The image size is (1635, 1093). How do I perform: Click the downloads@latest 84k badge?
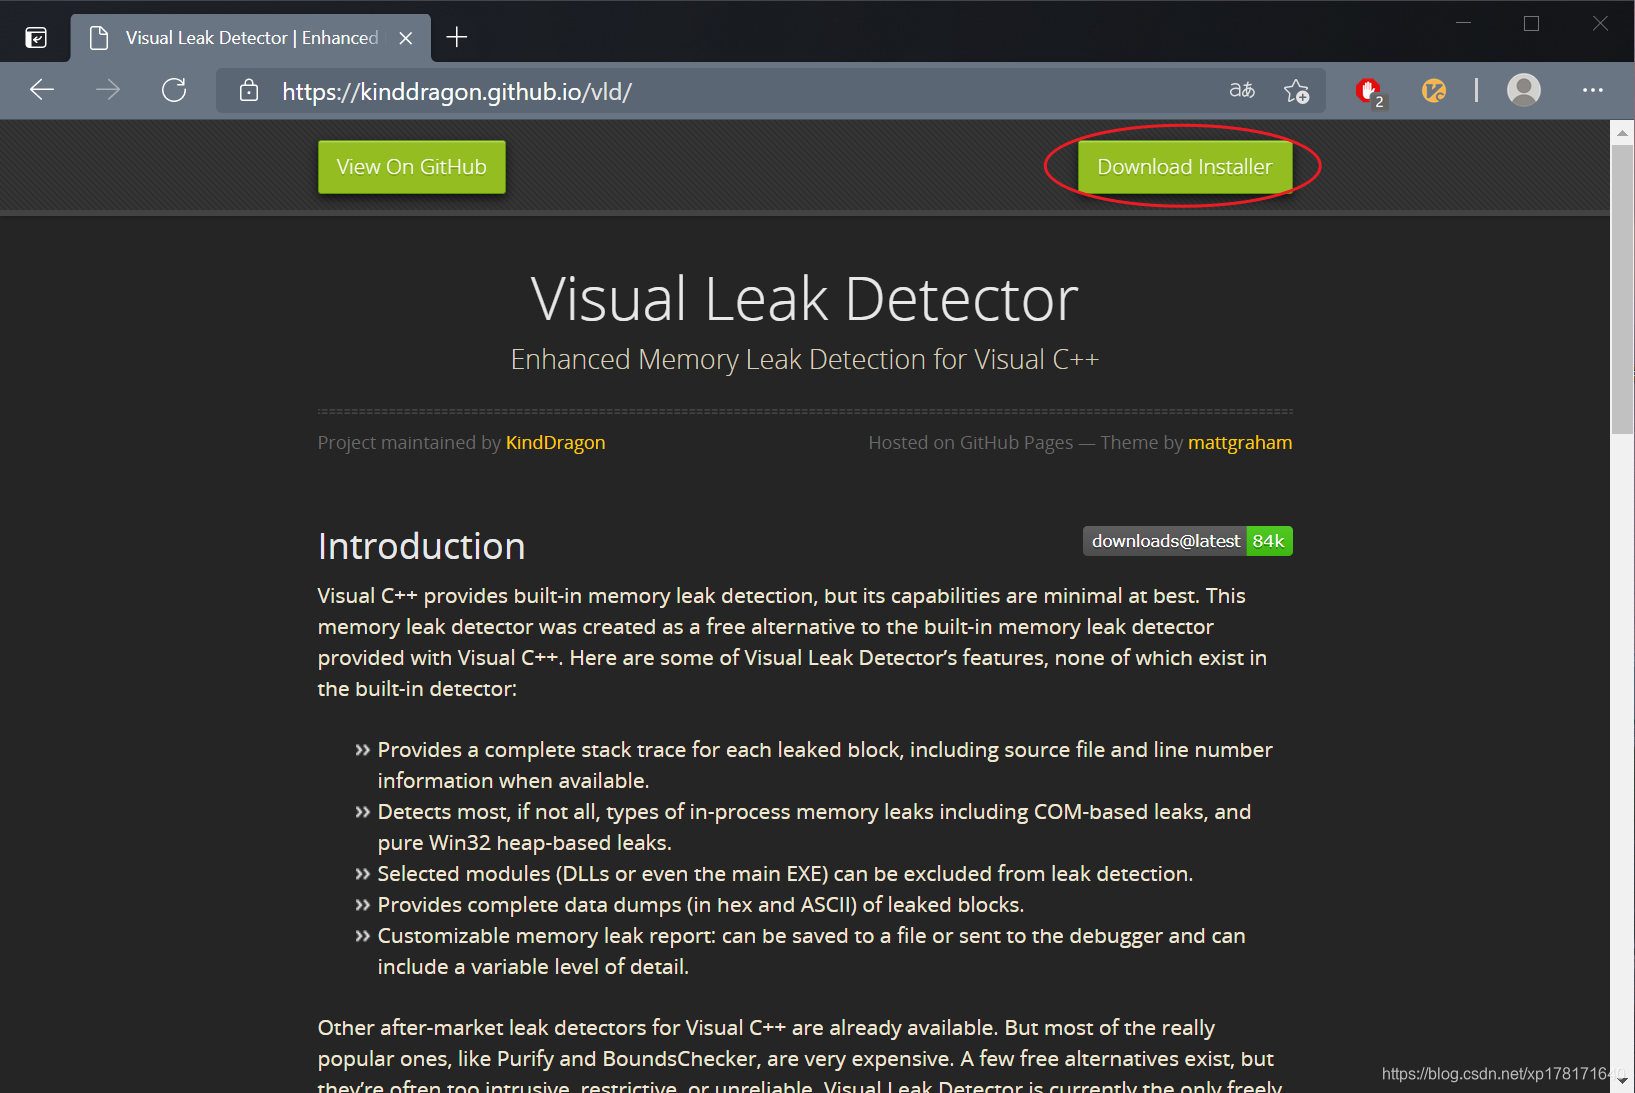coord(1188,541)
